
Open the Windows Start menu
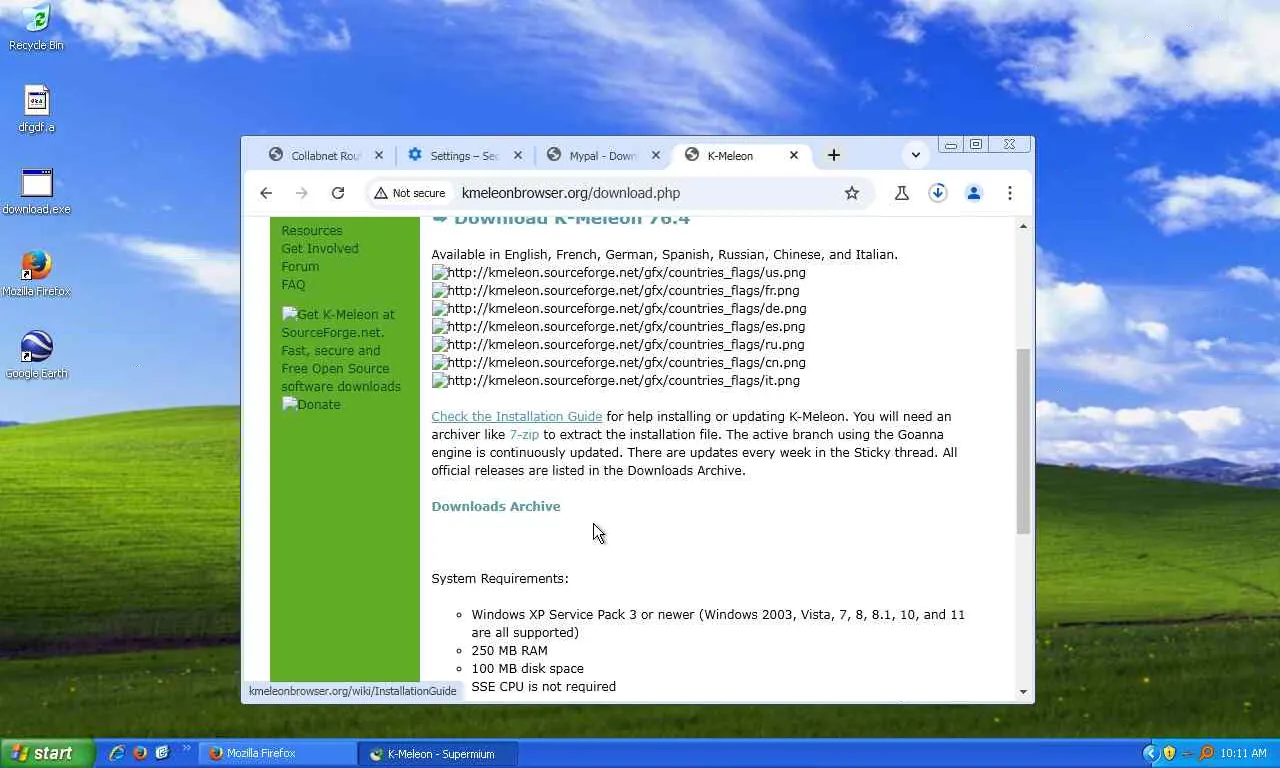(x=48, y=754)
